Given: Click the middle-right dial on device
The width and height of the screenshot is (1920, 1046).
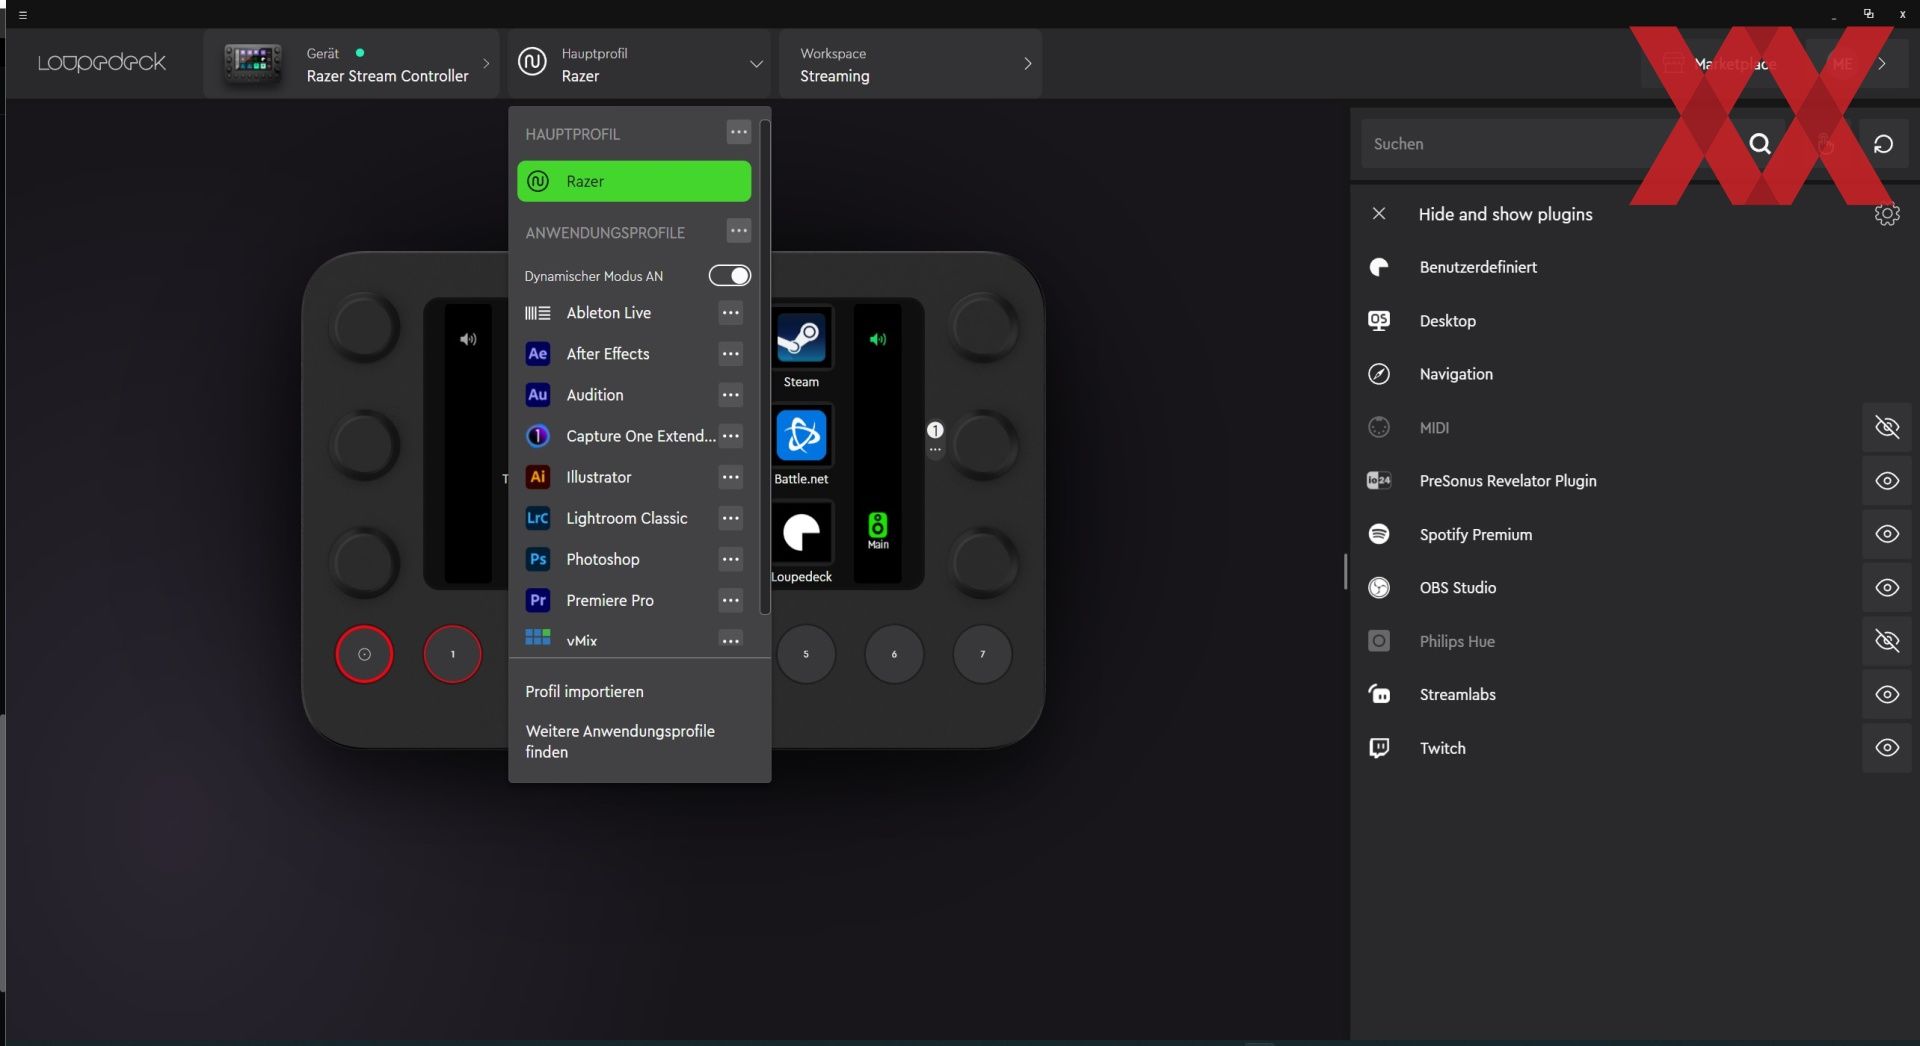Looking at the screenshot, I should coord(984,444).
